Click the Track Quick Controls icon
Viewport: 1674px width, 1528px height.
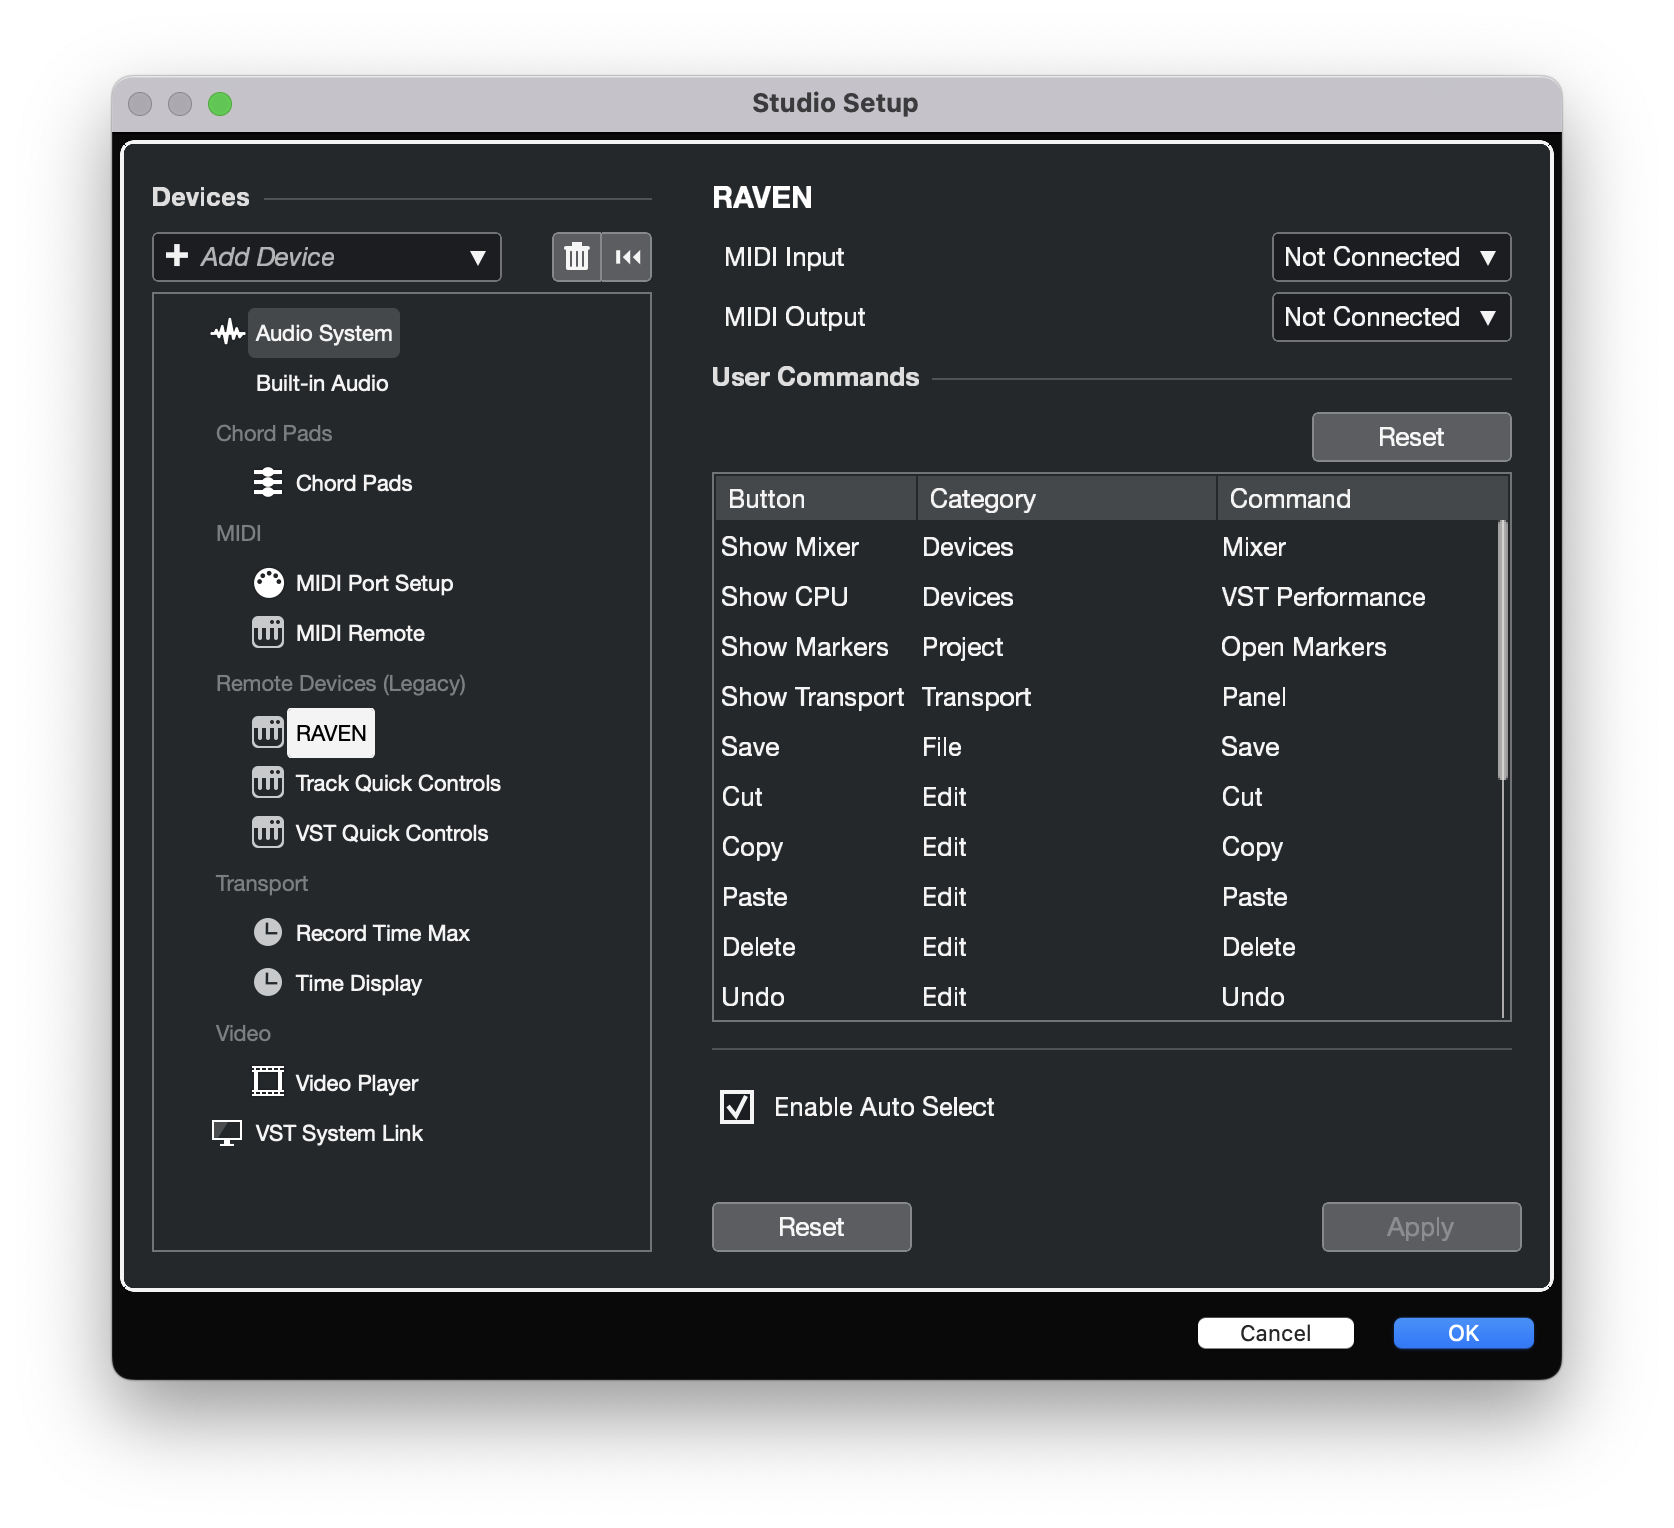(x=268, y=783)
